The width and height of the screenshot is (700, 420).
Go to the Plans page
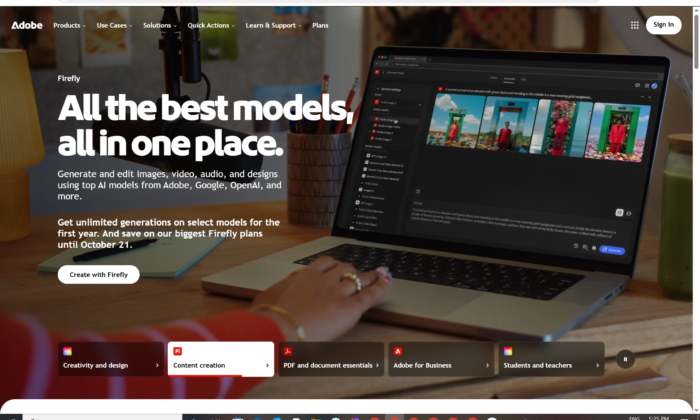(x=320, y=25)
